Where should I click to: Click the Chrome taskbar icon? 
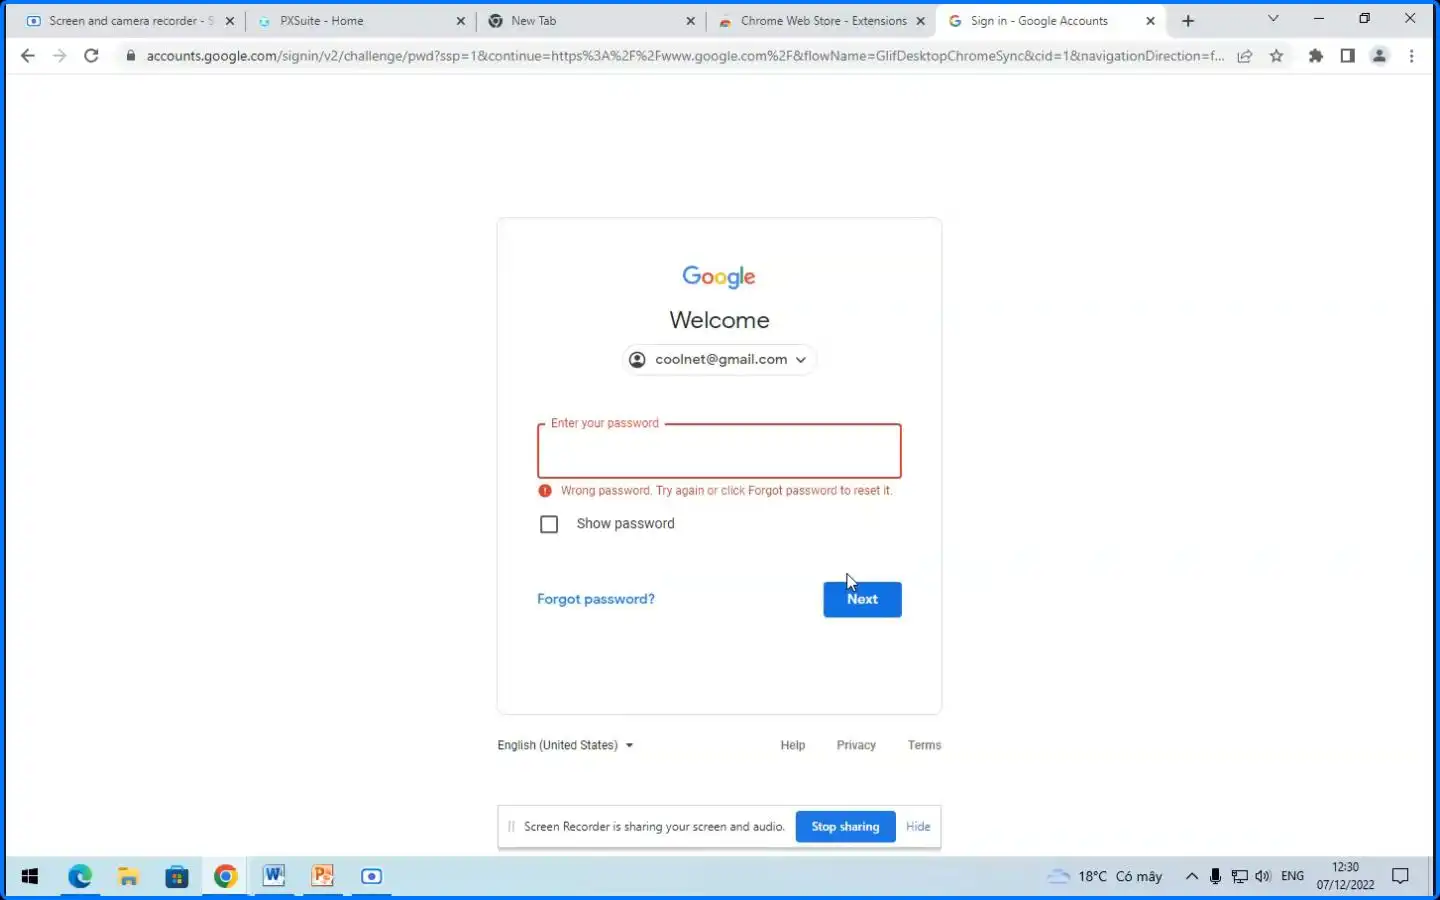pos(226,877)
